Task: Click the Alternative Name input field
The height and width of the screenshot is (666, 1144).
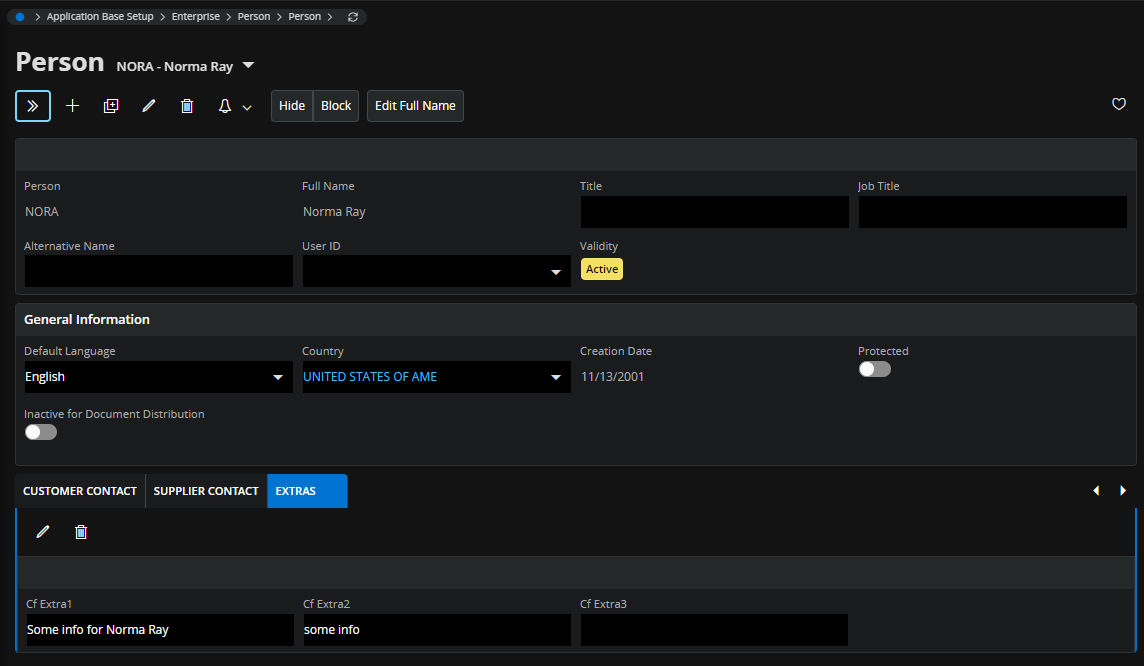Action: pyautogui.click(x=158, y=271)
